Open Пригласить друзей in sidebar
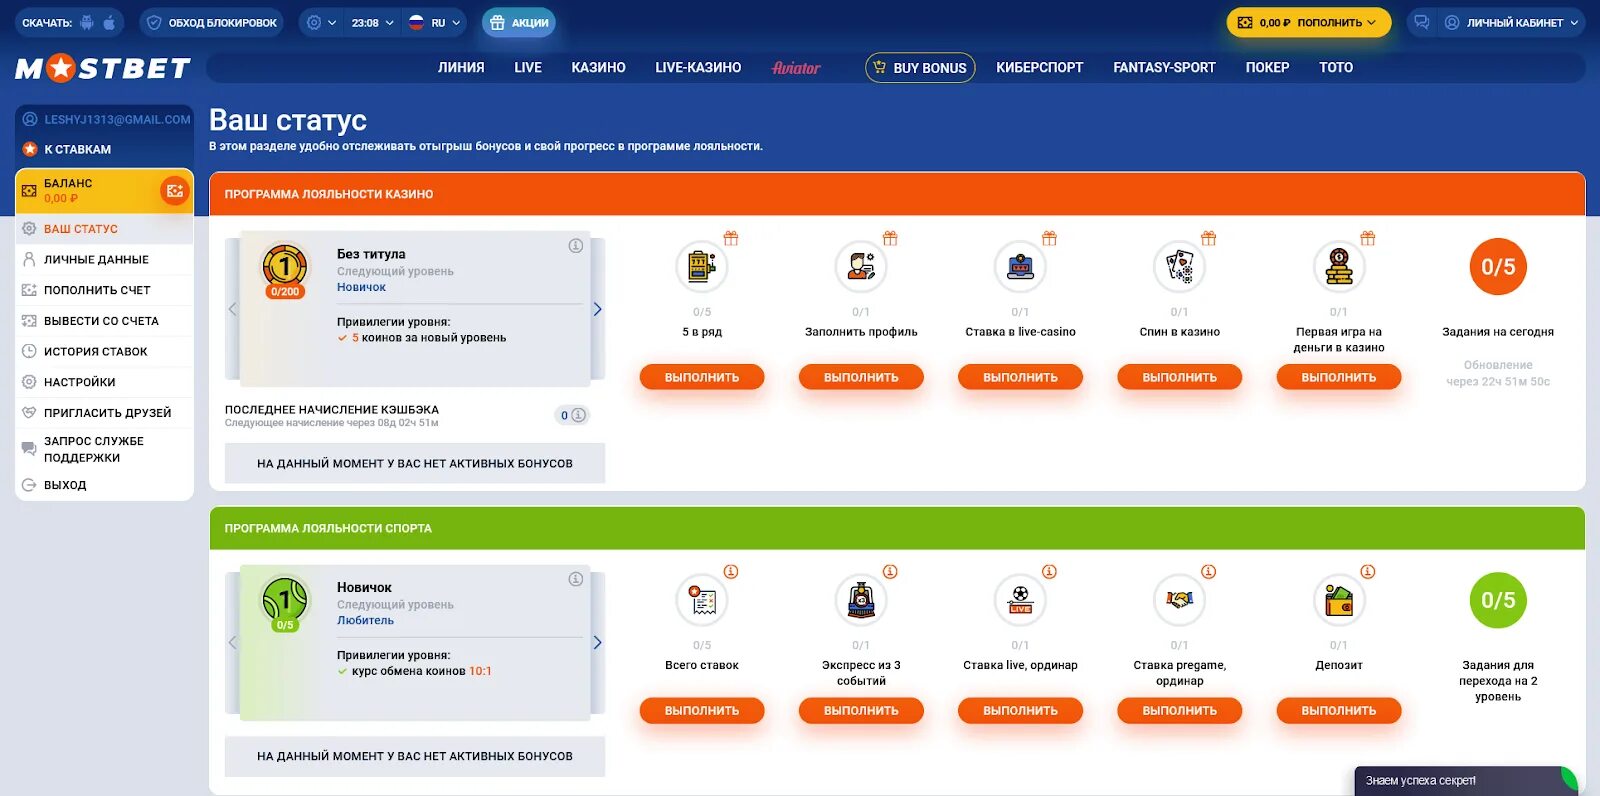This screenshot has width=1600, height=796. pos(104,412)
